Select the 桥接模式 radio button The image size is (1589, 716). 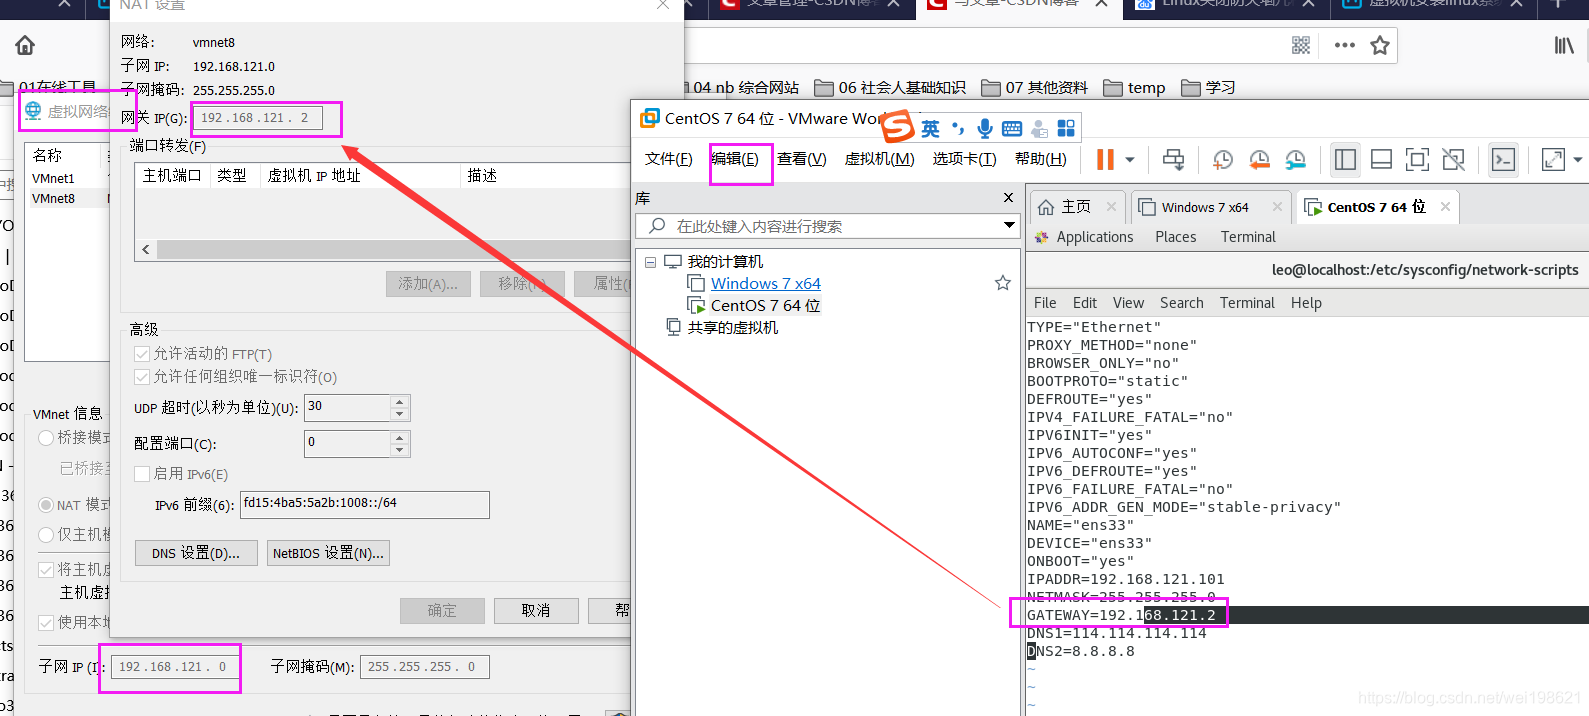coord(46,438)
